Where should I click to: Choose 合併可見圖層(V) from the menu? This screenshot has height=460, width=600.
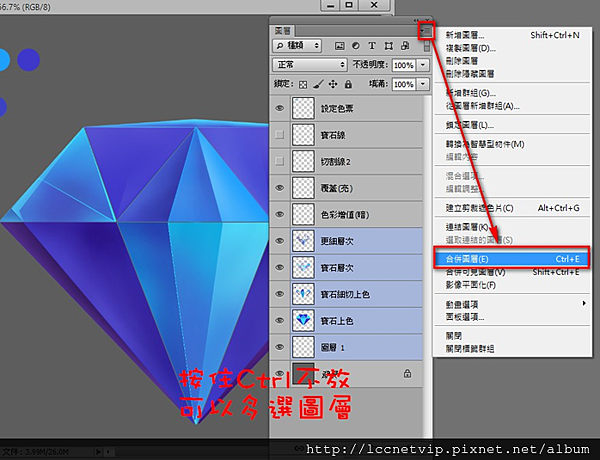pyautogui.click(x=513, y=272)
